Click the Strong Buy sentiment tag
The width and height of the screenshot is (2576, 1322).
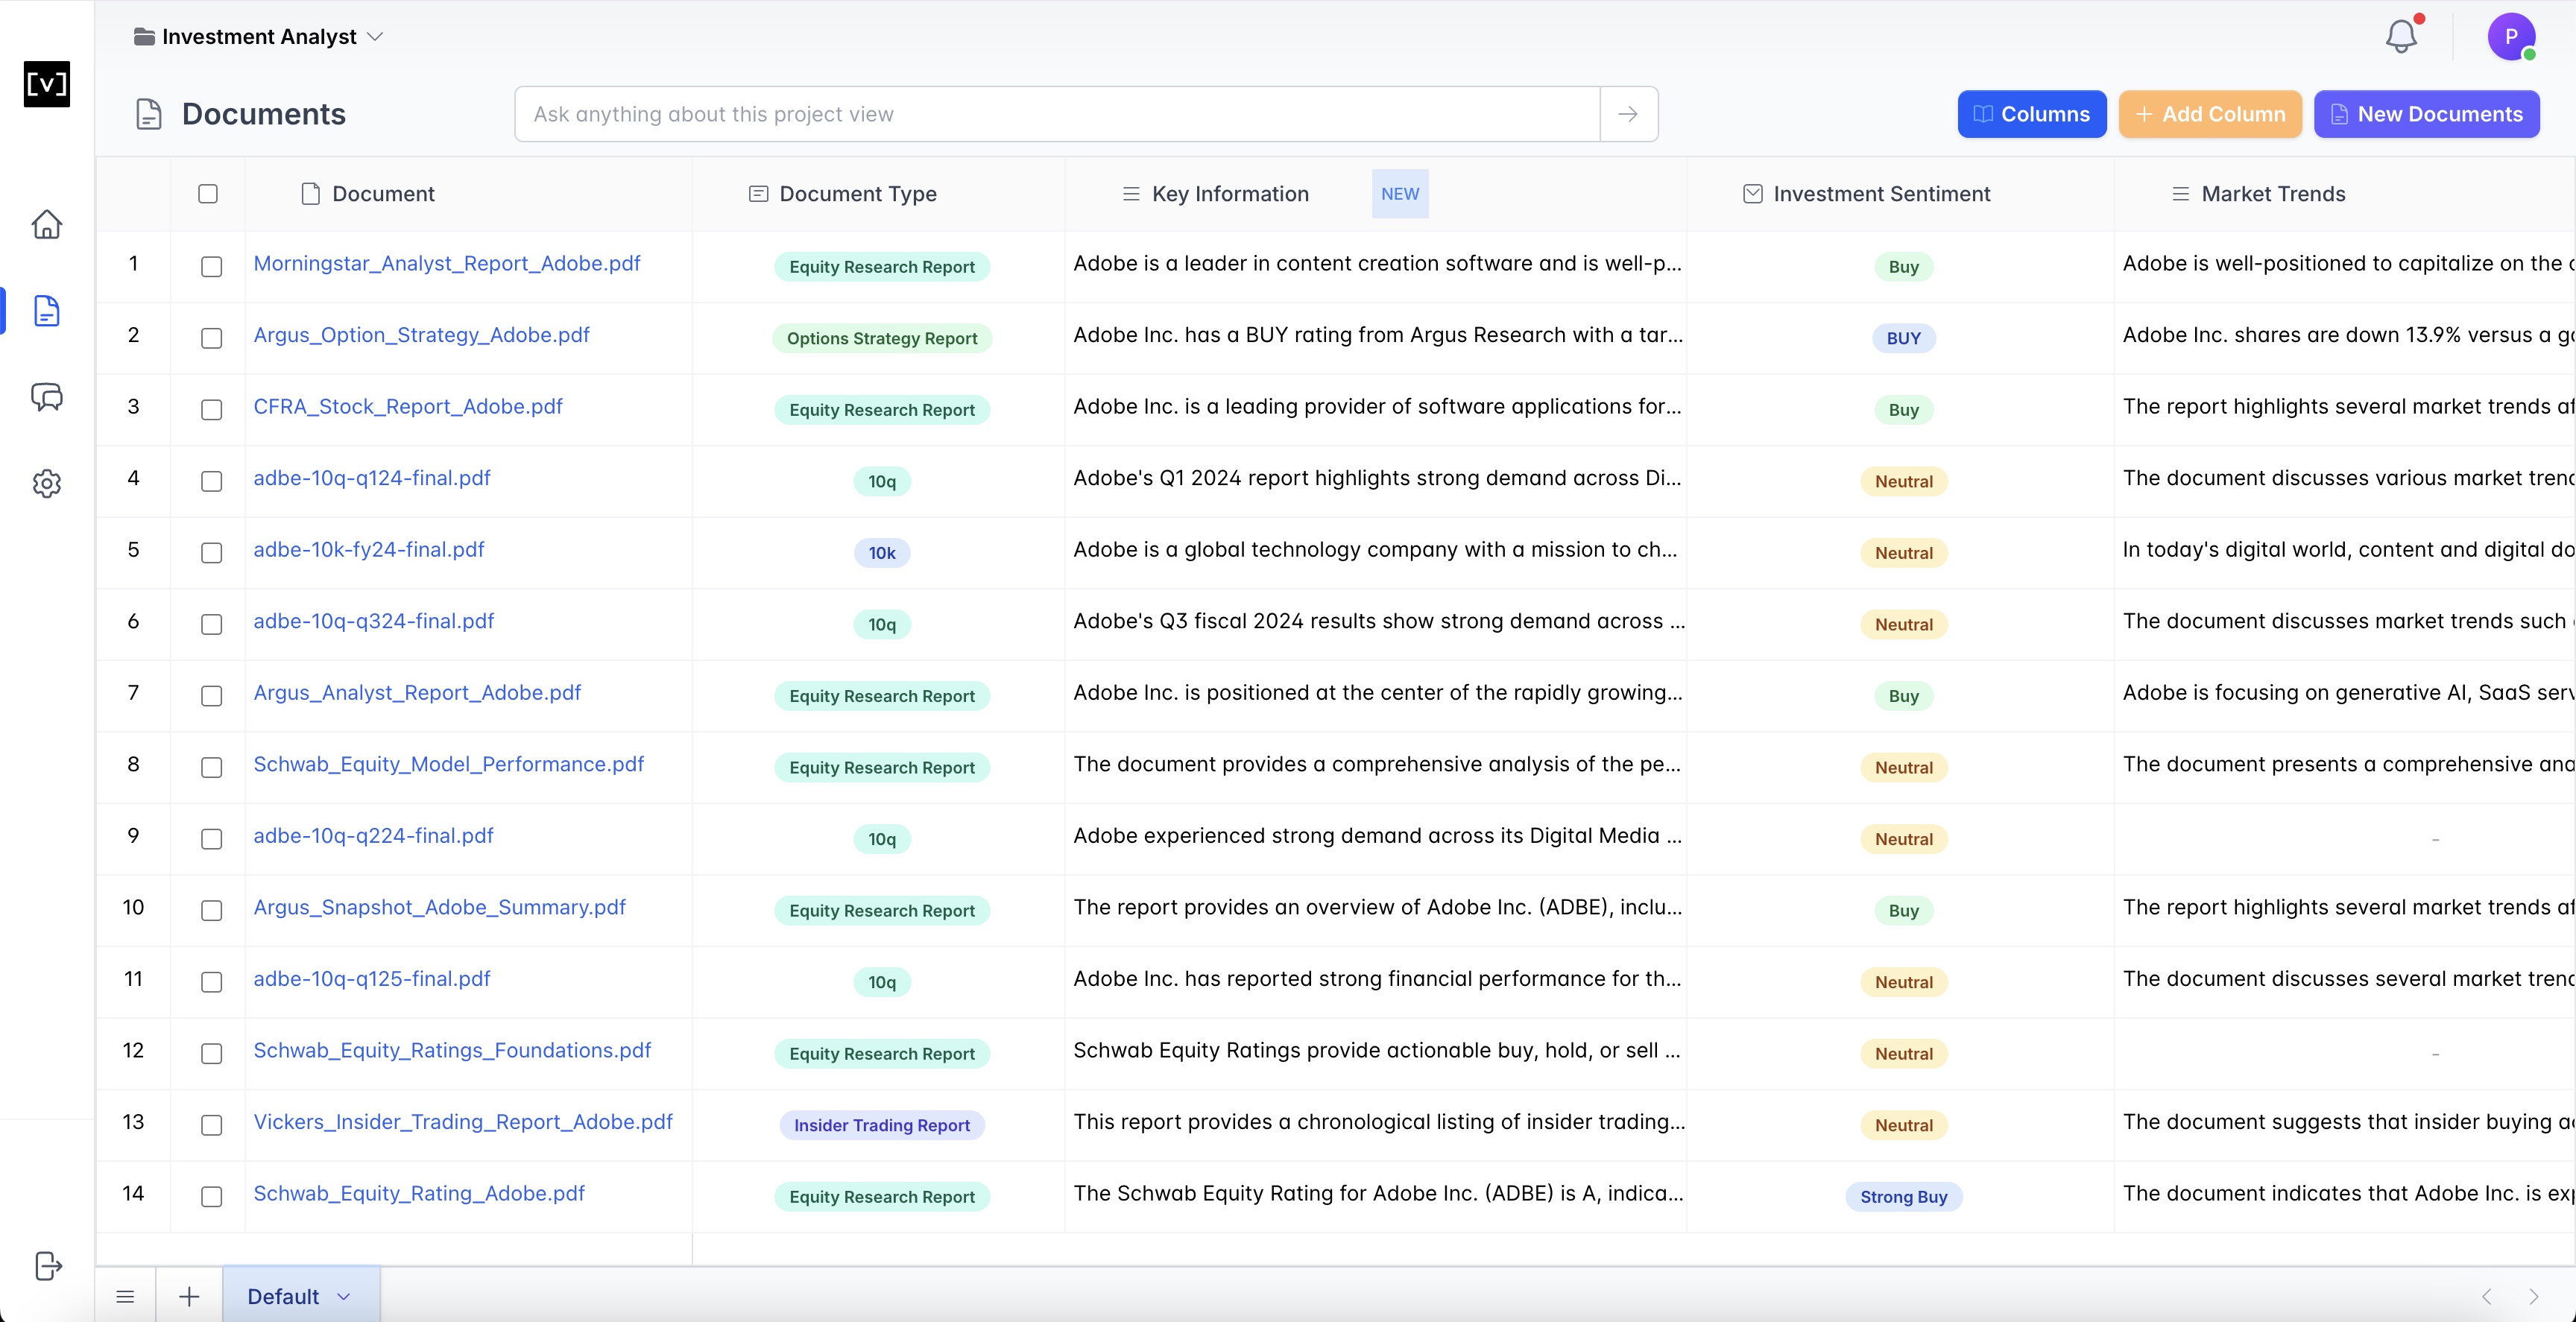click(1903, 1197)
